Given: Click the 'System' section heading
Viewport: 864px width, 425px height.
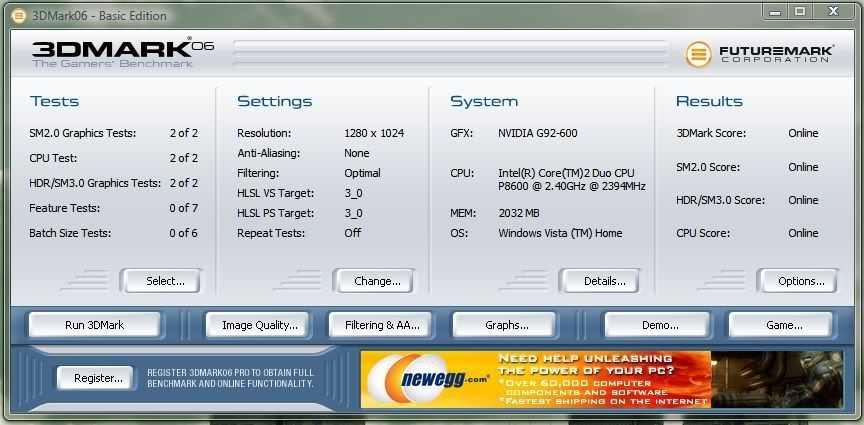Looking at the screenshot, I should (484, 101).
